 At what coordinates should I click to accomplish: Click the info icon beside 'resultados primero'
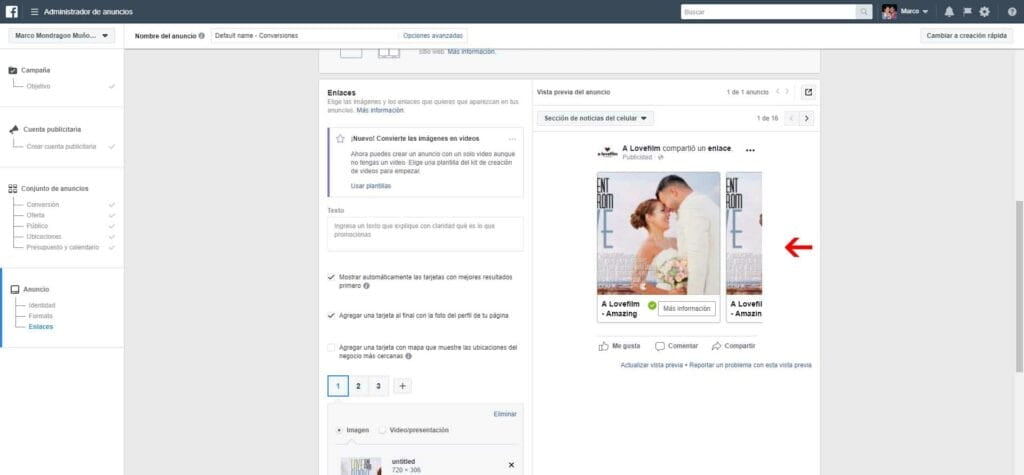[366, 286]
